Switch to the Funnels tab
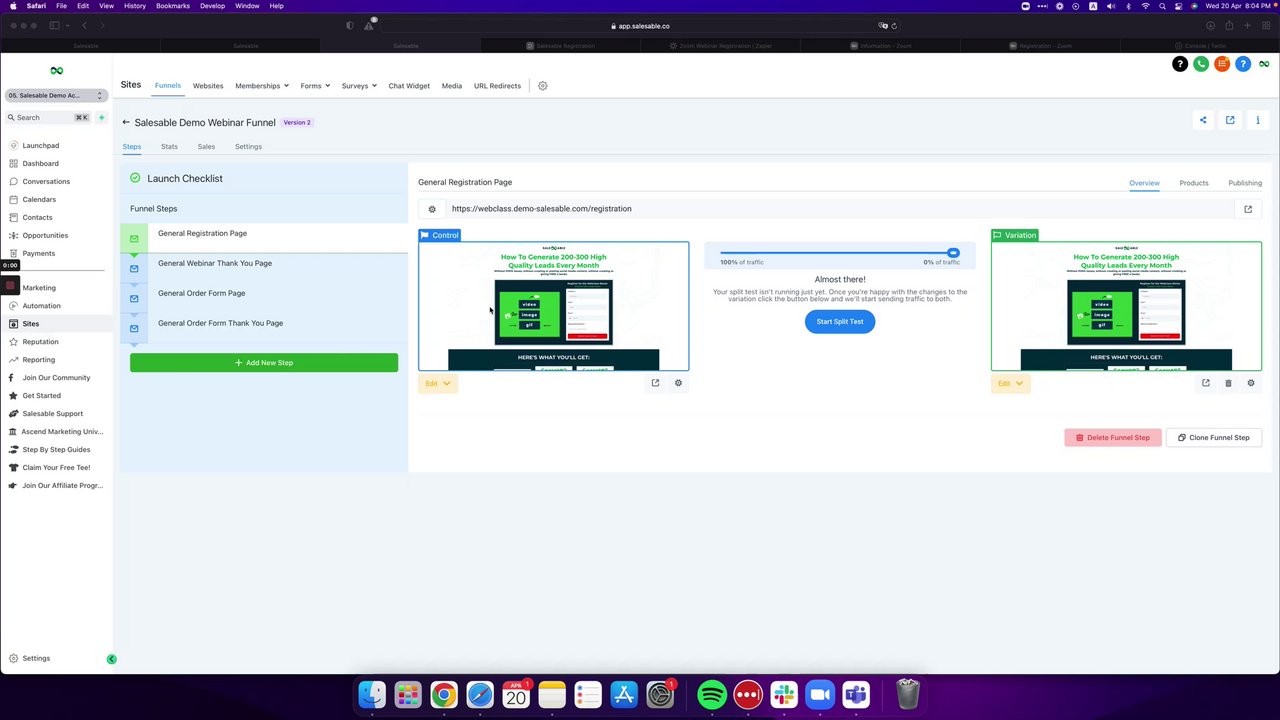1280x720 pixels. (168, 86)
